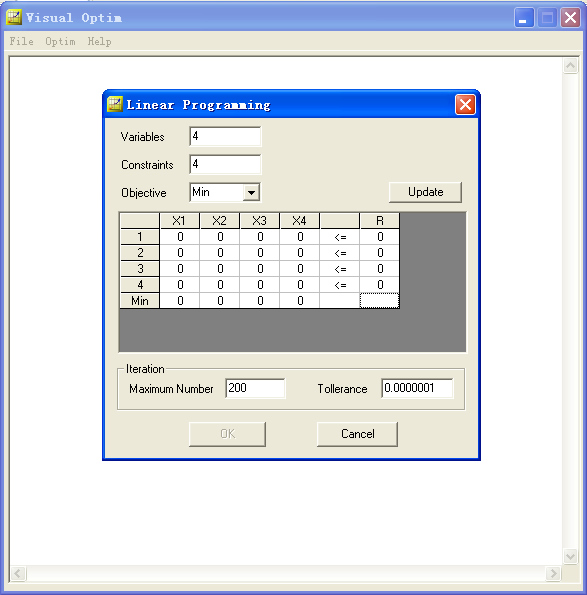Select X3 cell in row 3
587x595 pixels.
[x=260, y=269]
